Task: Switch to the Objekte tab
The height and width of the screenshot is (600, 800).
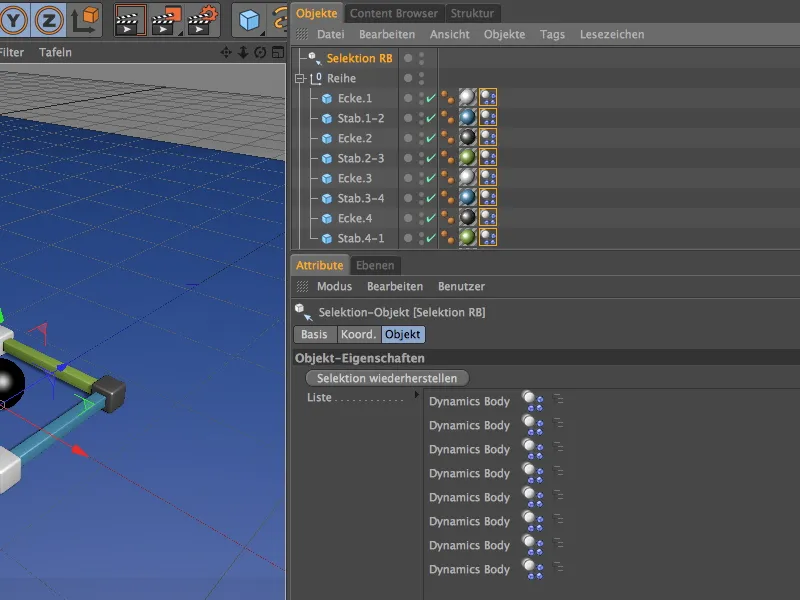Action: click(x=316, y=13)
